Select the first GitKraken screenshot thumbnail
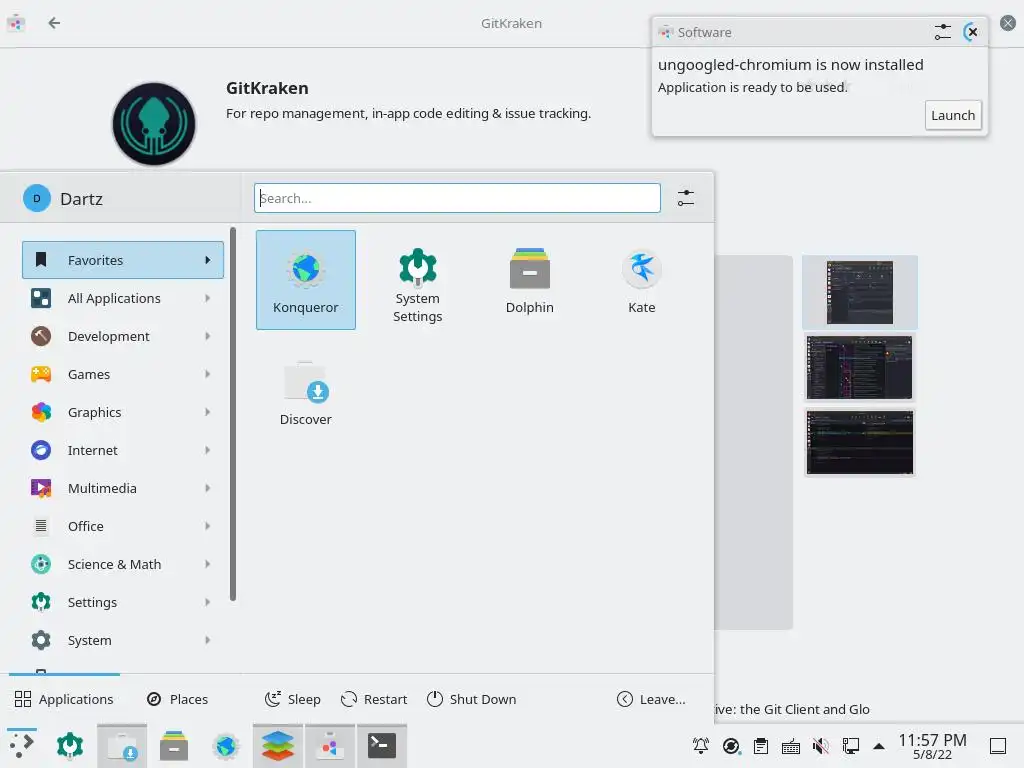 coord(859,292)
